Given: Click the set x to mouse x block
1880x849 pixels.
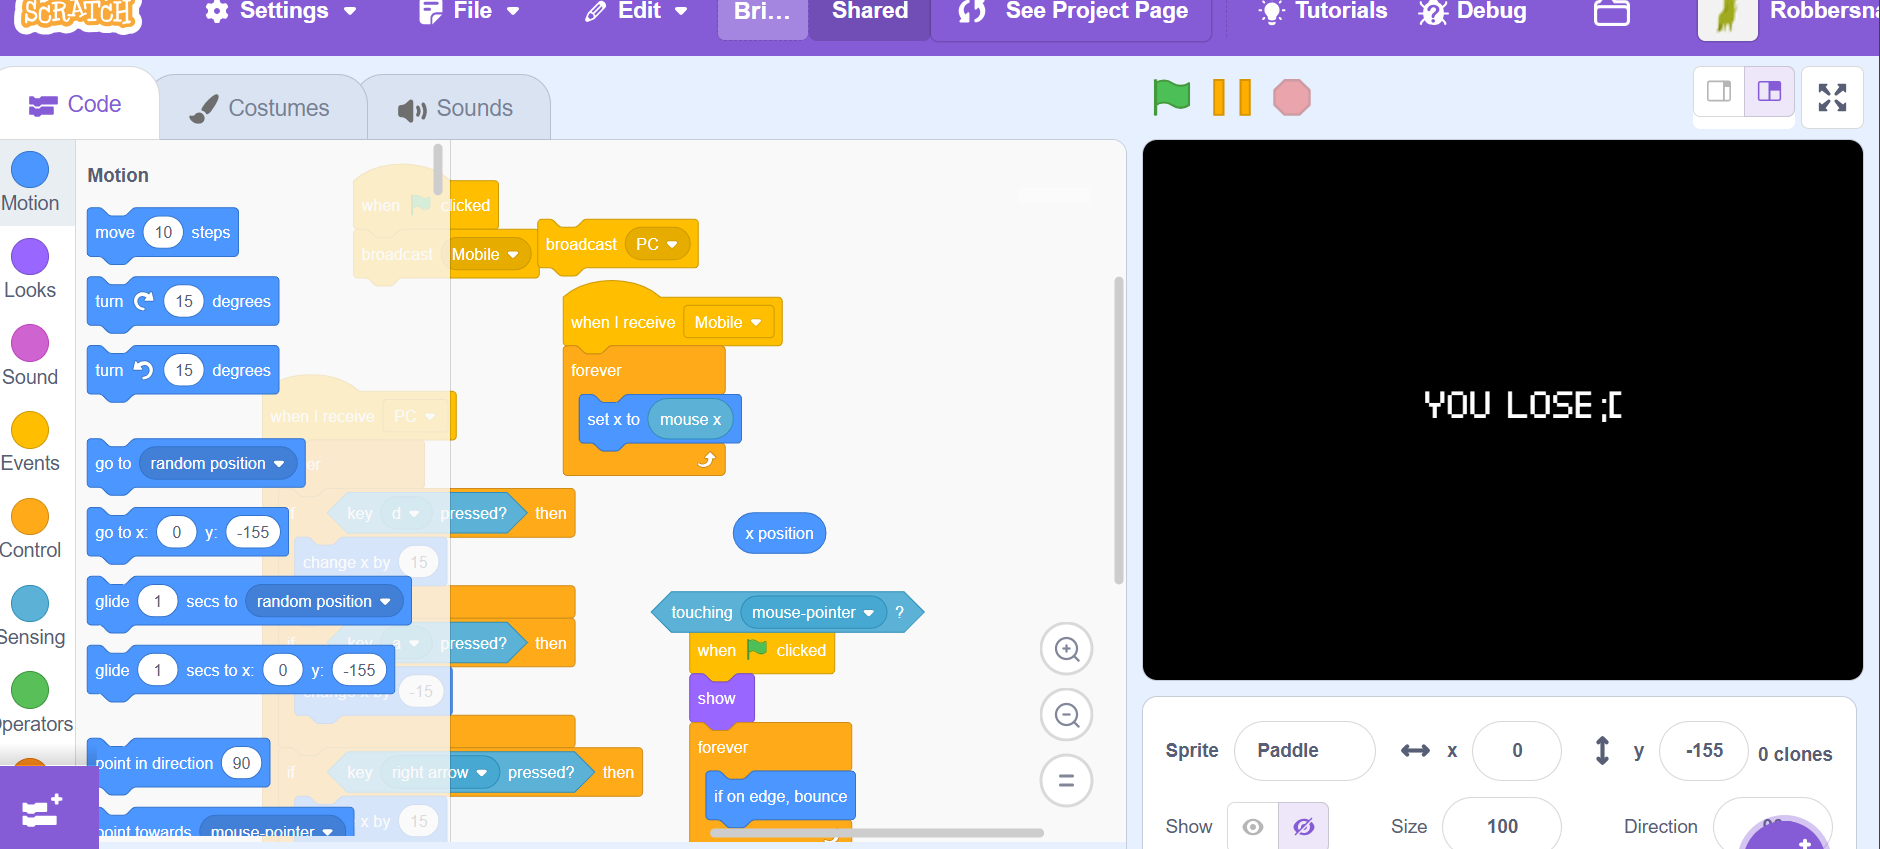Looking at the screenshot, I should (x=660, y=420).
